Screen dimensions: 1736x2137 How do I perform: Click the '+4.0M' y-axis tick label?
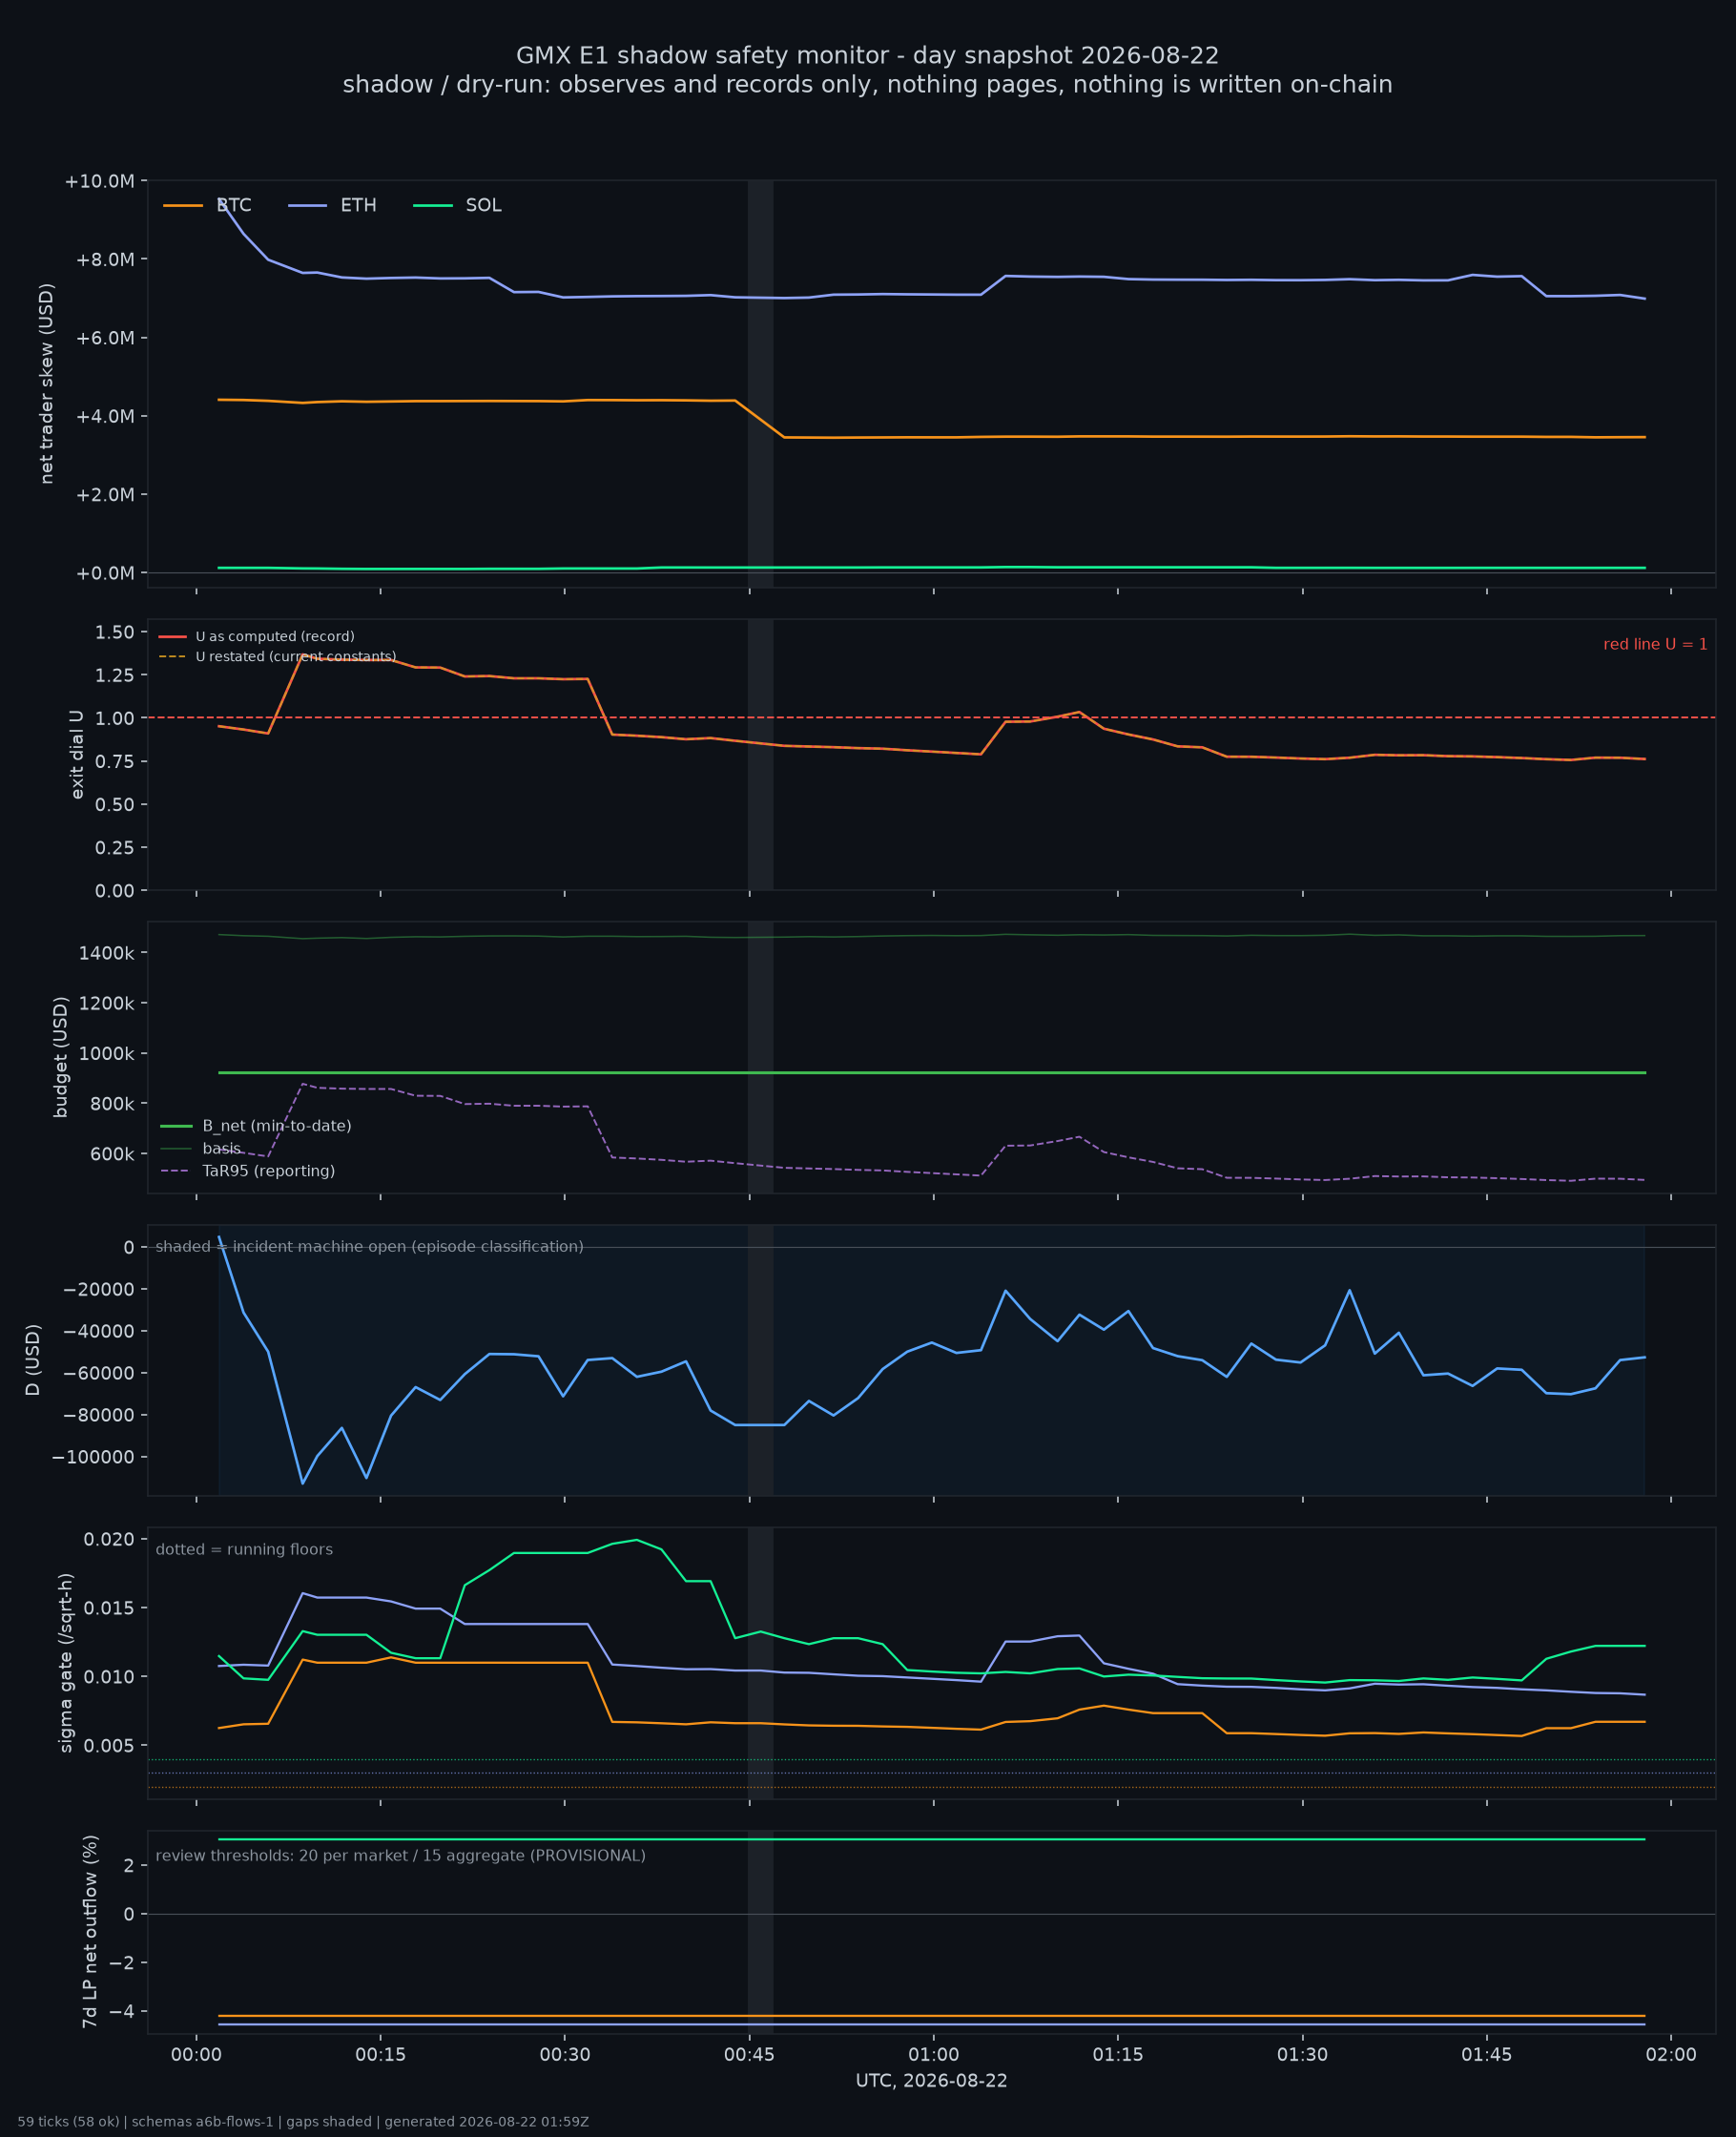pyautogui.click(x=105, y=417)
